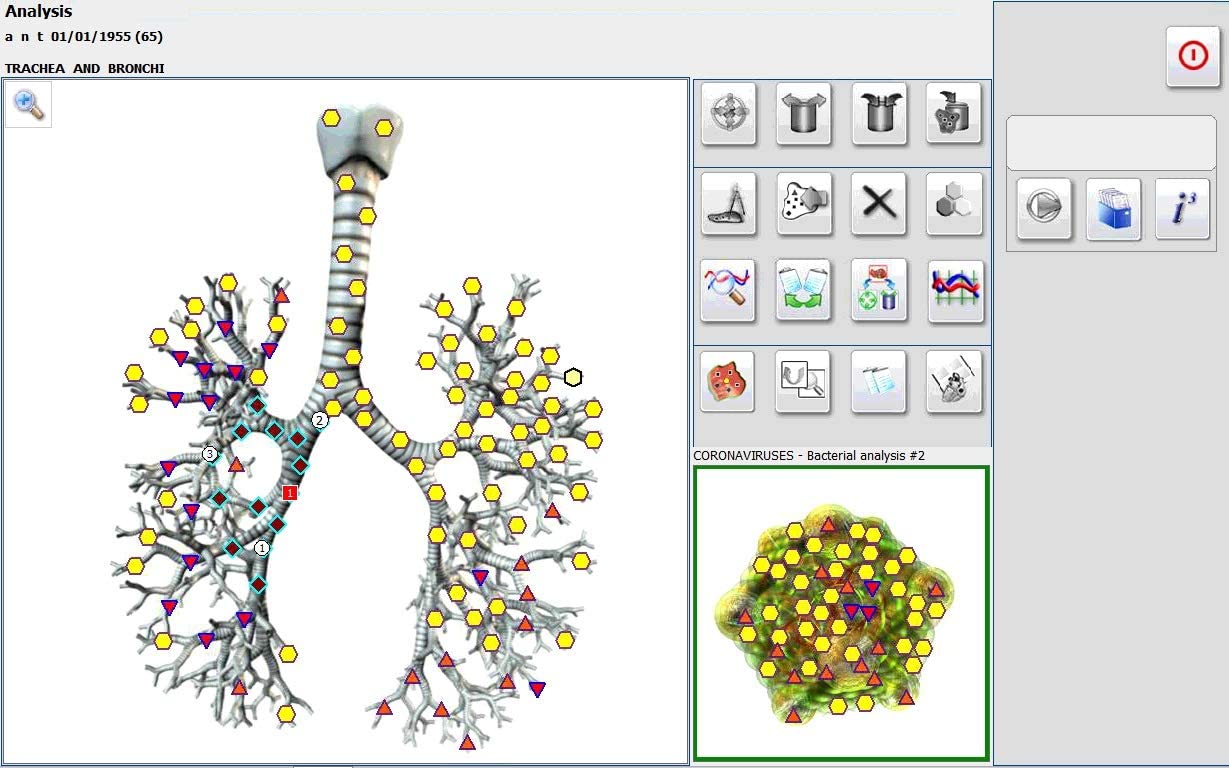1229x768 pixels.
Task: Open the magnifier over red-blue curves icon
Action: click(x=729, y=291)
